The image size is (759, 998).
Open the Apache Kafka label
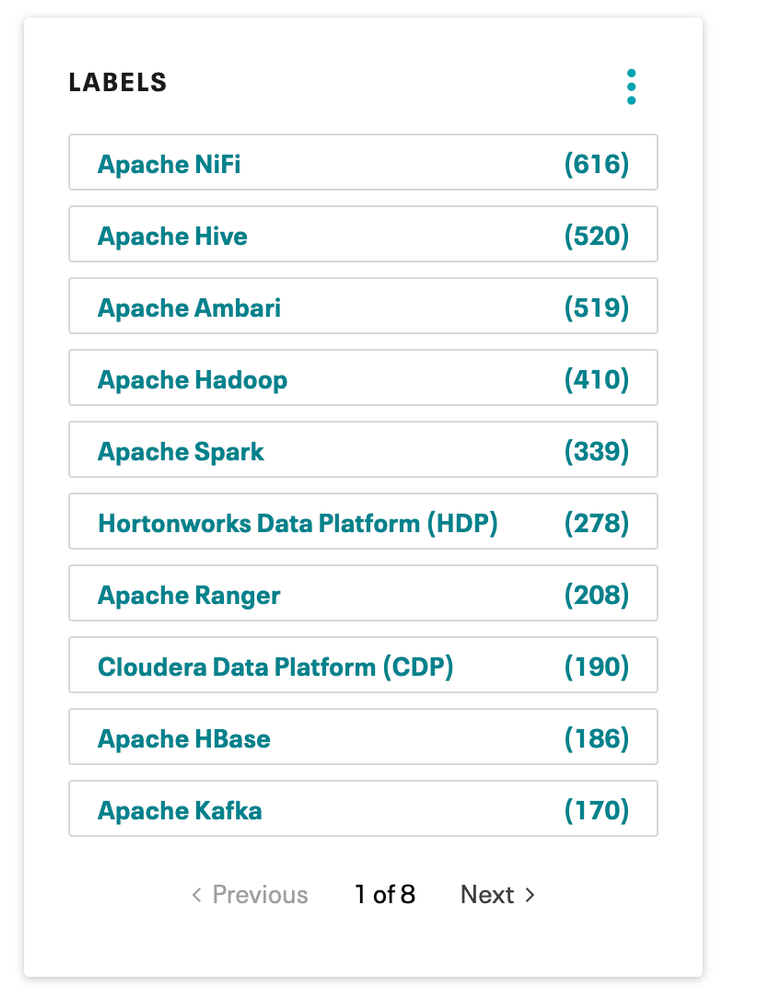pyautogui.click(x=180, y=810)
